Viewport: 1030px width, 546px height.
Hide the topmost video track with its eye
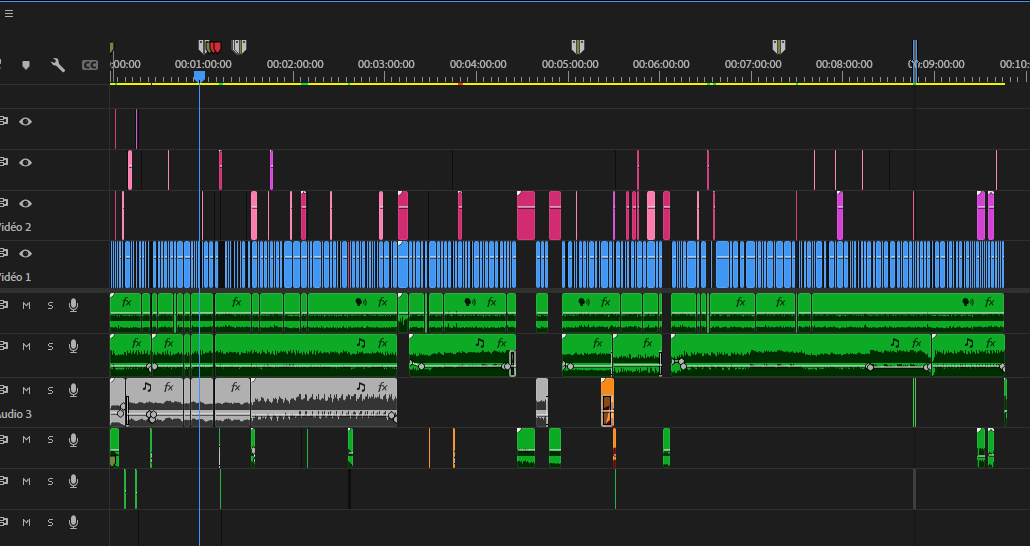pos(26,122)
